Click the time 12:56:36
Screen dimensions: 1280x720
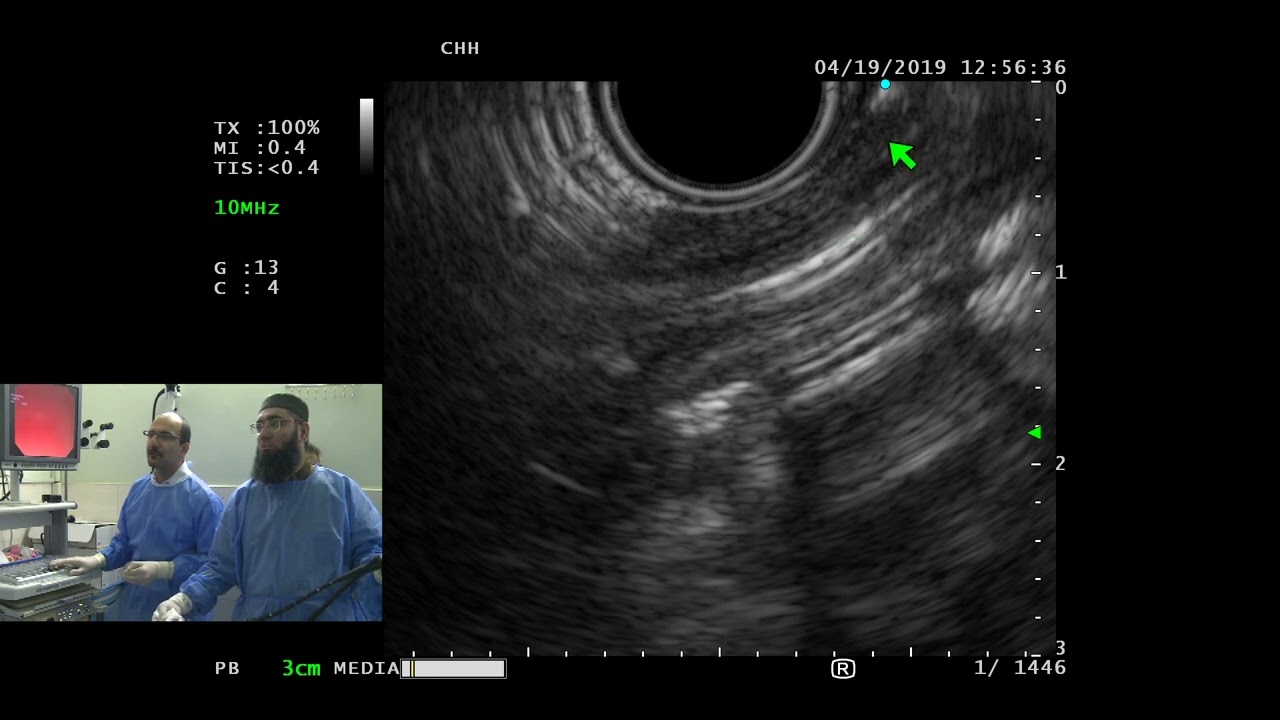tap(1014, 68)
